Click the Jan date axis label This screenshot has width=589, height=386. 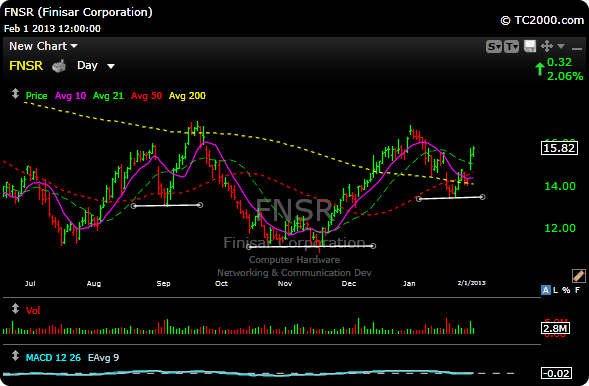409,283
